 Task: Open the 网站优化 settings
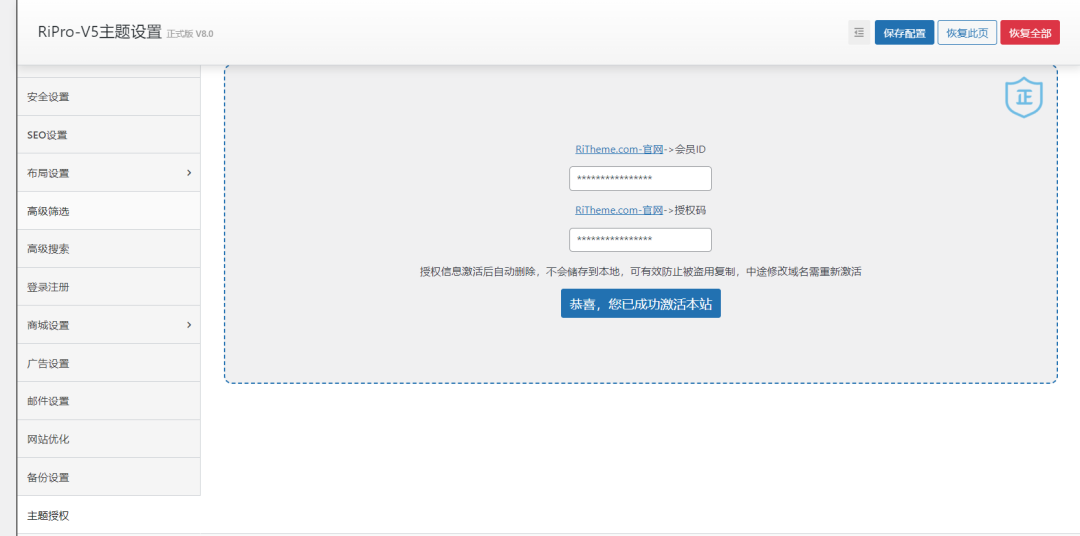(x=48, y=439)
